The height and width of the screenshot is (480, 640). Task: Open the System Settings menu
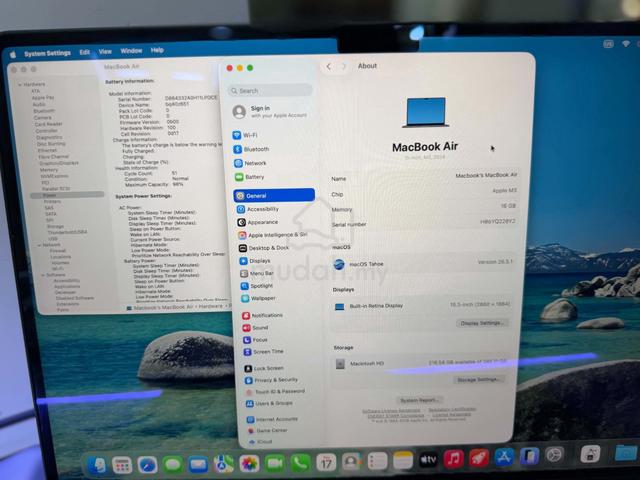[47, 53]
